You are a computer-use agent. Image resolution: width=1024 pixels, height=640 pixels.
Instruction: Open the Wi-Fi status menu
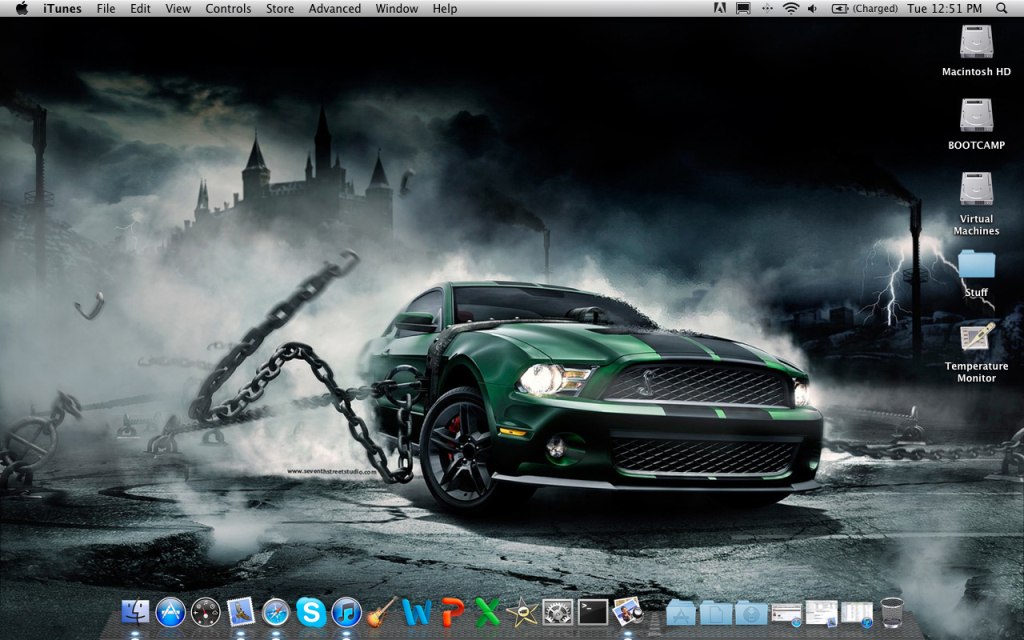(x=791, y=9)
